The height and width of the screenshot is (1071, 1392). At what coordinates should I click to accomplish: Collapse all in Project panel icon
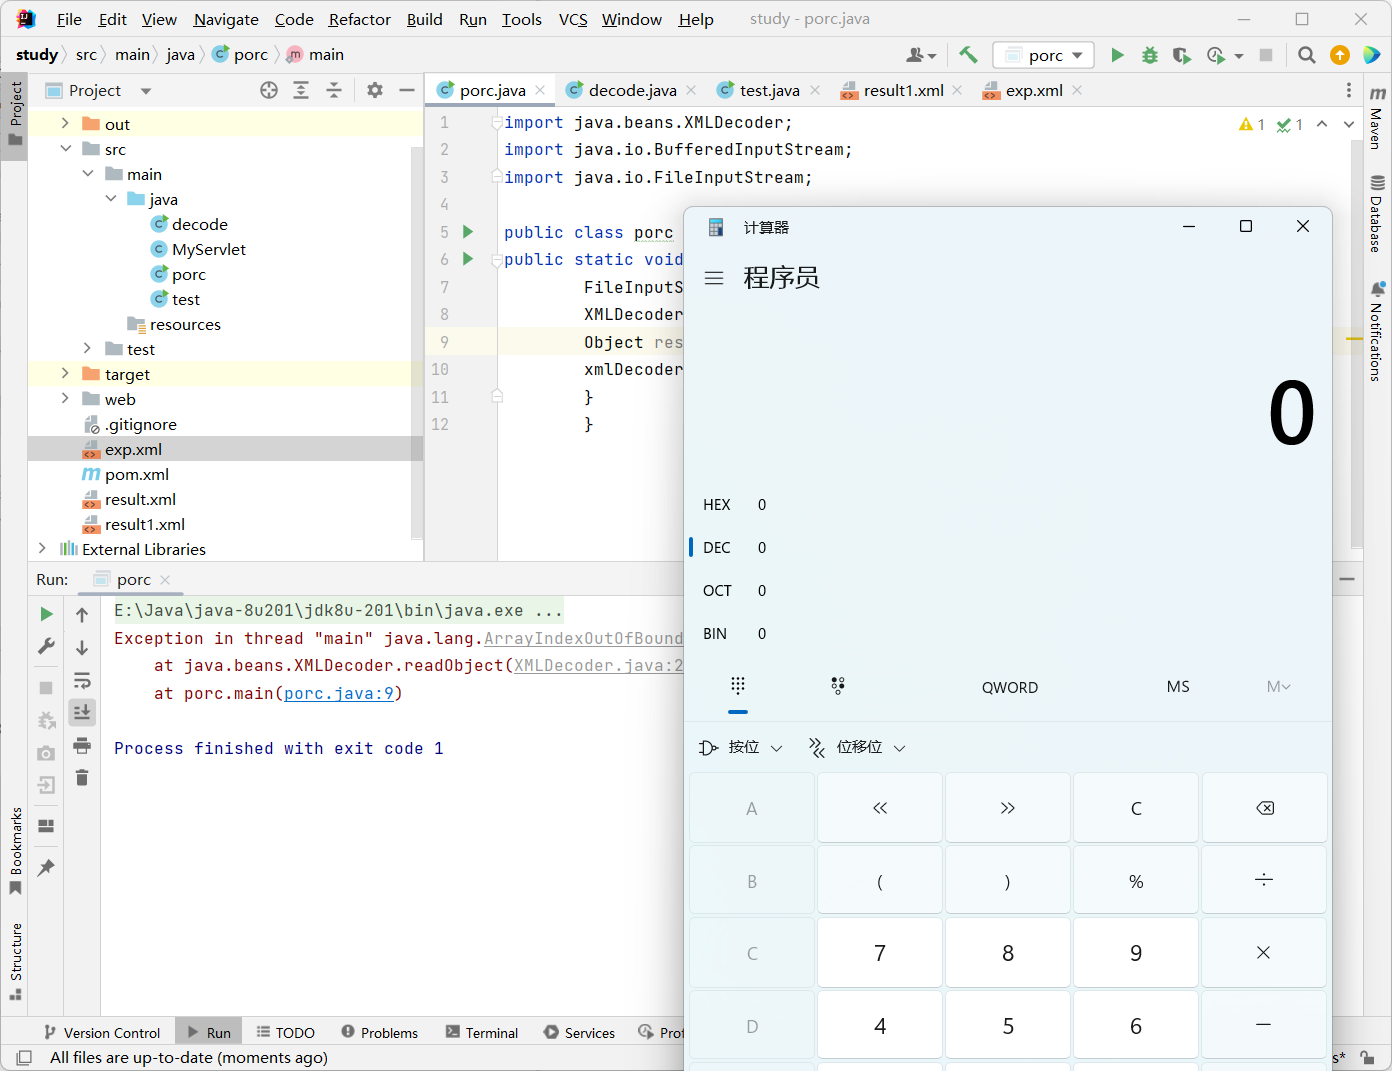point(334,90)
